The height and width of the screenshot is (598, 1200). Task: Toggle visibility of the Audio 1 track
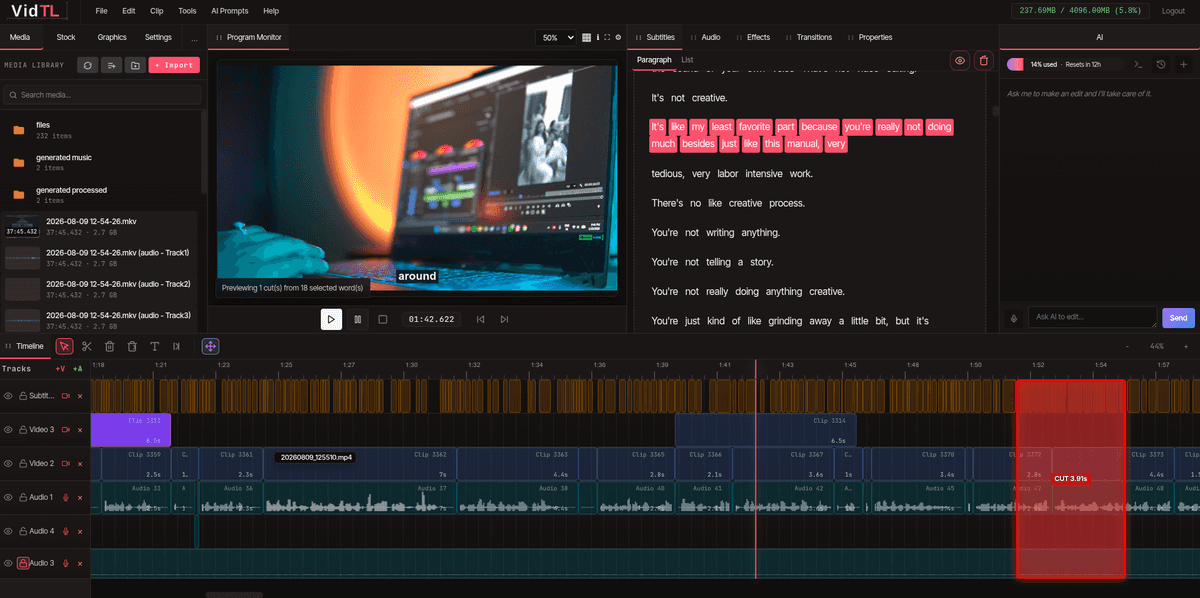coord(8,497)
